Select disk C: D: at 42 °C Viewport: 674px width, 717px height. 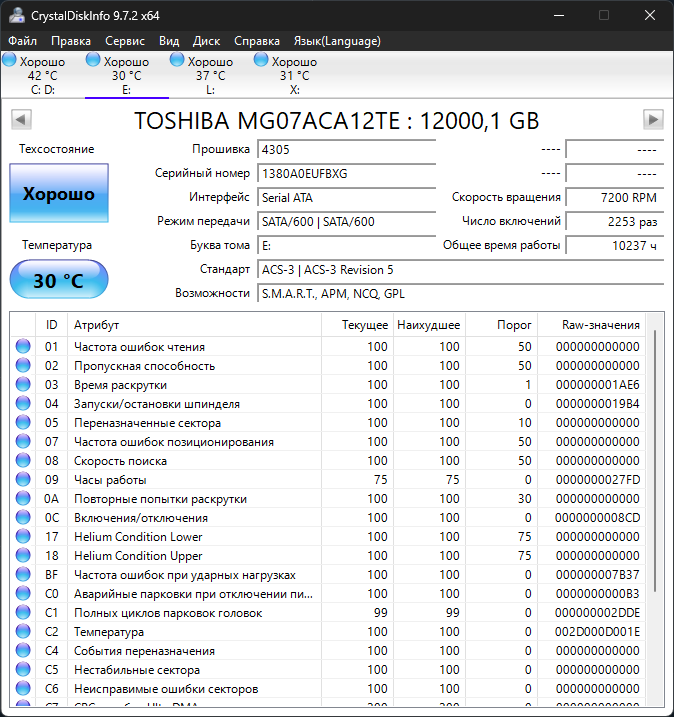pos(43,75)
